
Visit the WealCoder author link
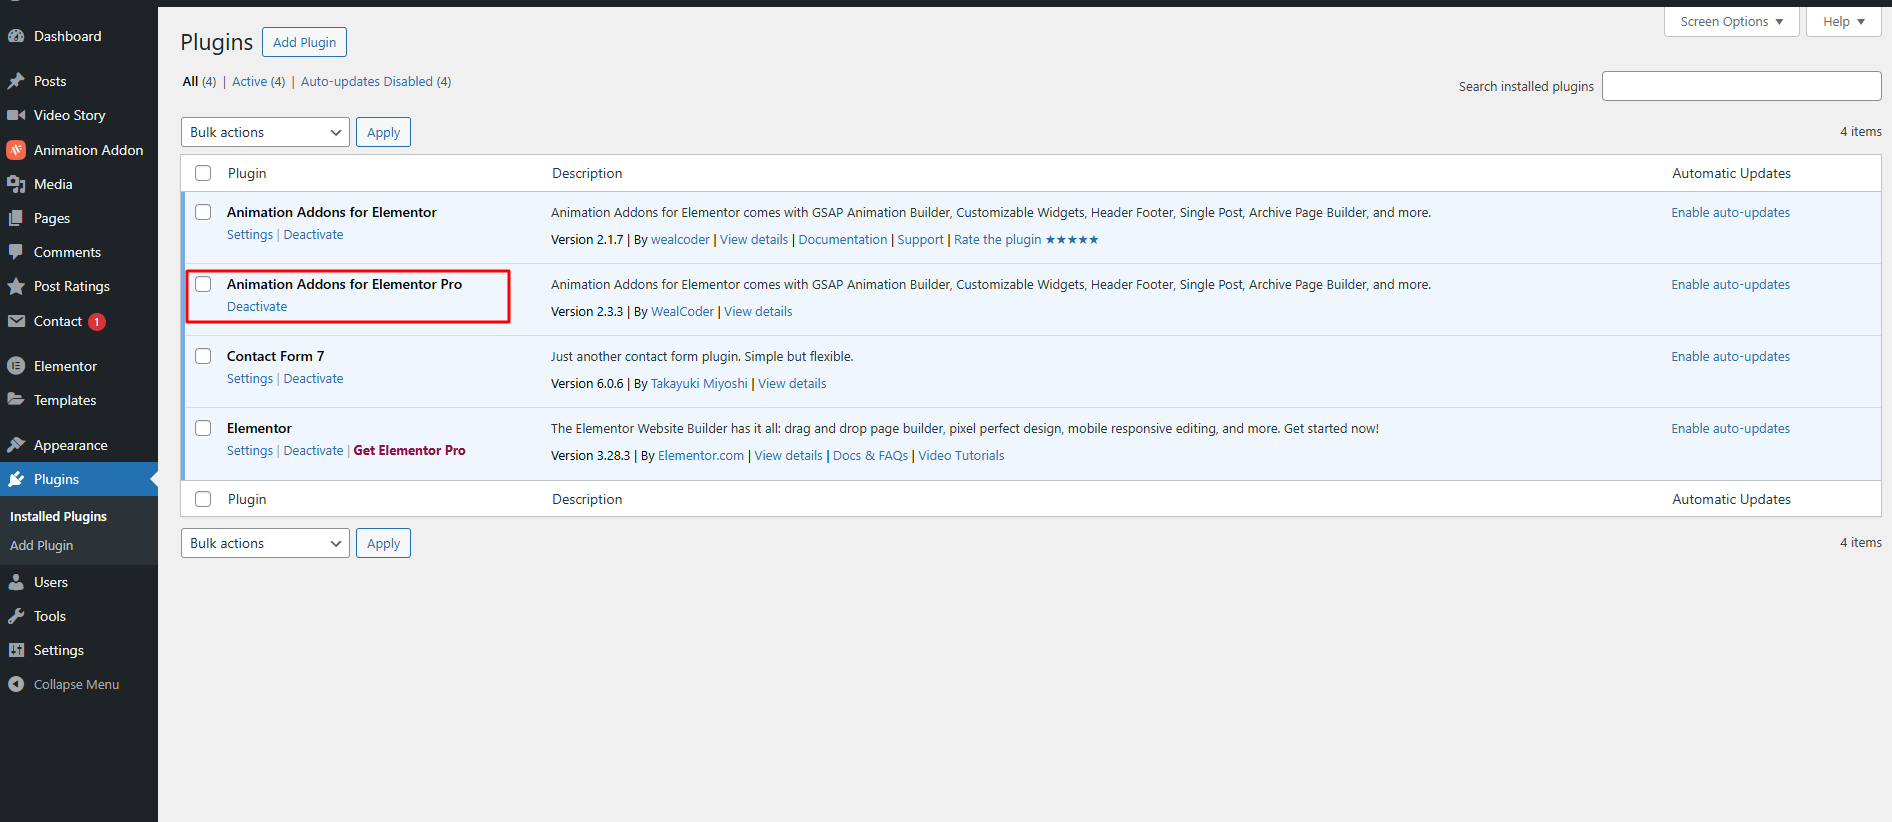click(682, 312)
